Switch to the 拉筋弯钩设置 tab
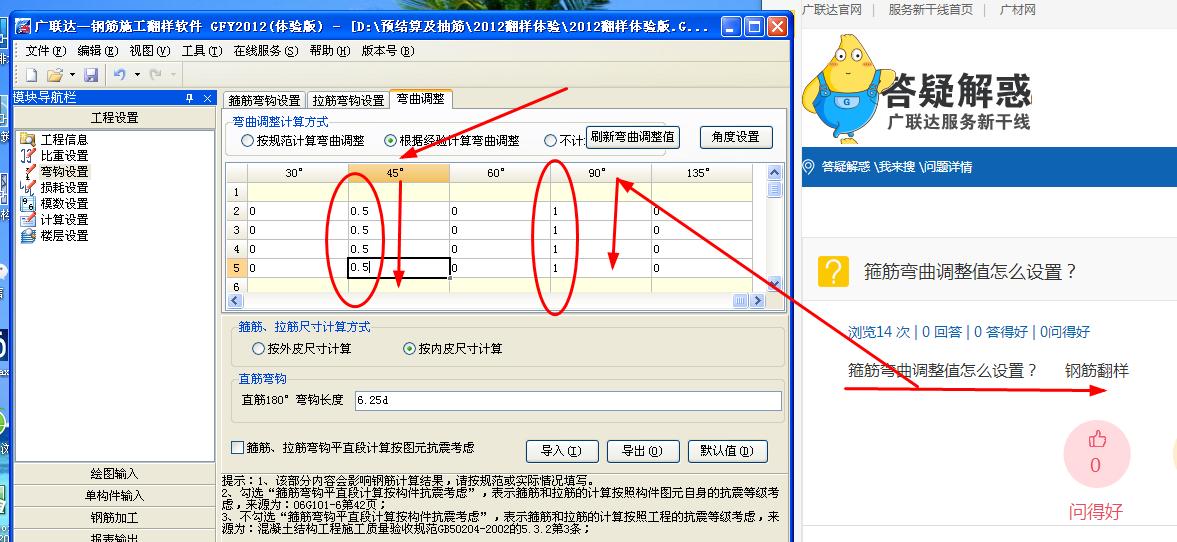The height and width of the screenshot is (542, 1177). click(348, 101)
